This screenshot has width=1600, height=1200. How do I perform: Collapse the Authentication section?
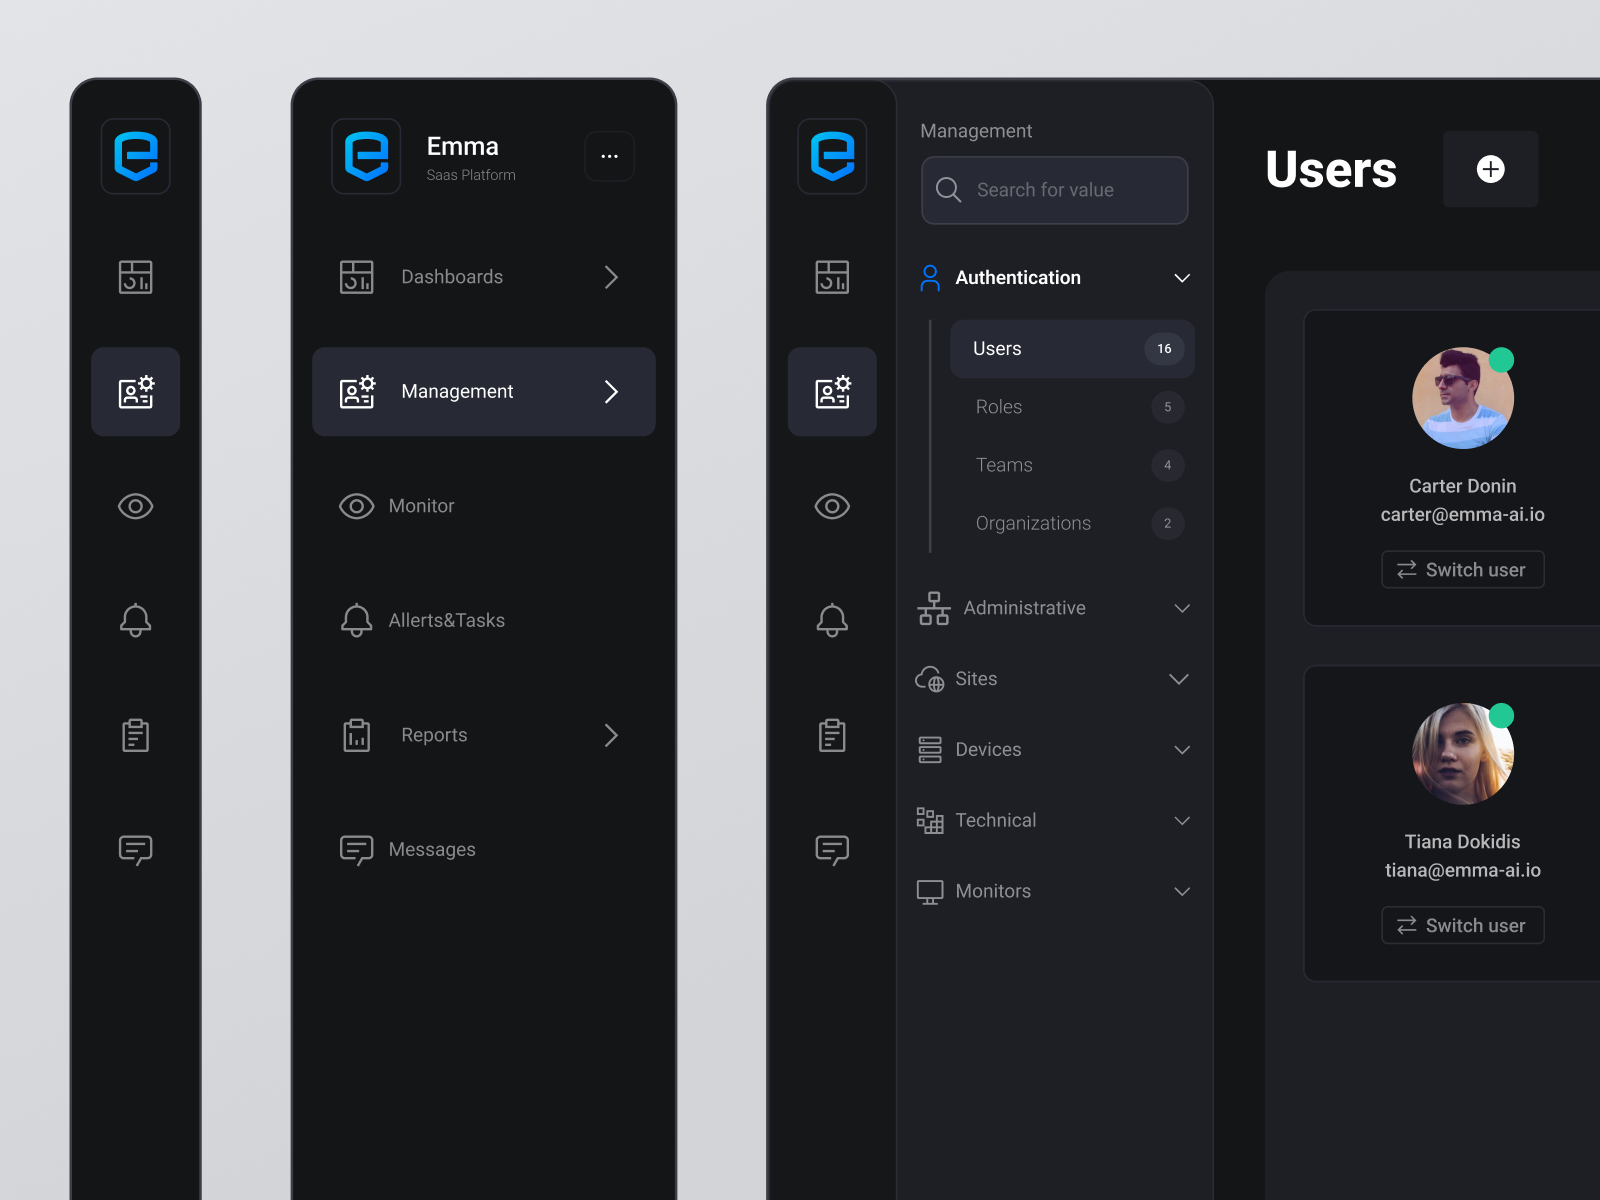pos(1182,278)
